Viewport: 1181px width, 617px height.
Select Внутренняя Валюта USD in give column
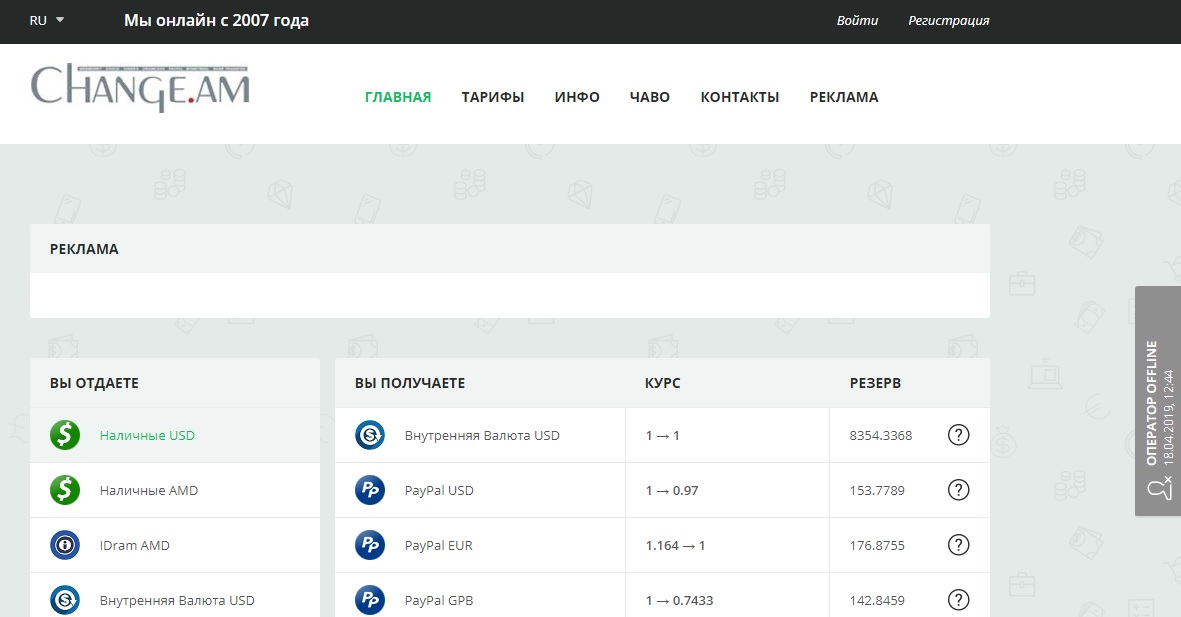coord(177,600)
